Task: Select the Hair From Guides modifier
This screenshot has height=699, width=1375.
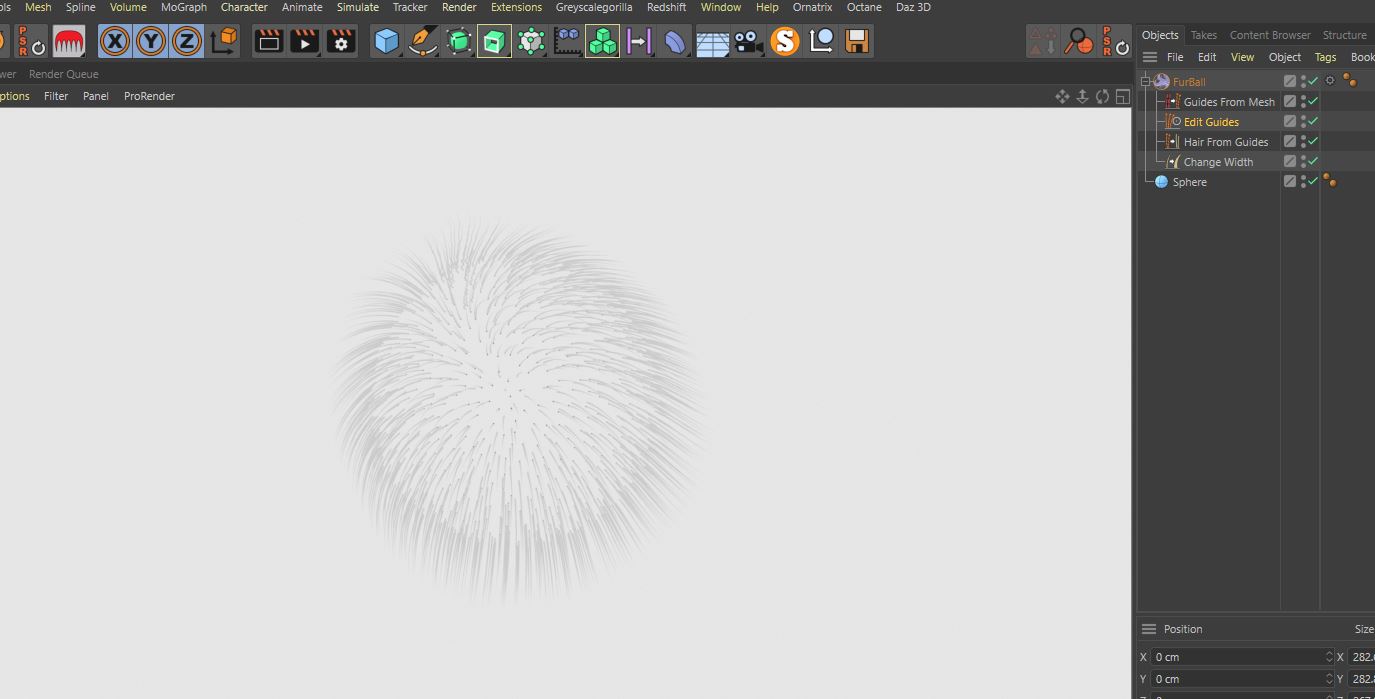Action: (x=1225, y=142)
